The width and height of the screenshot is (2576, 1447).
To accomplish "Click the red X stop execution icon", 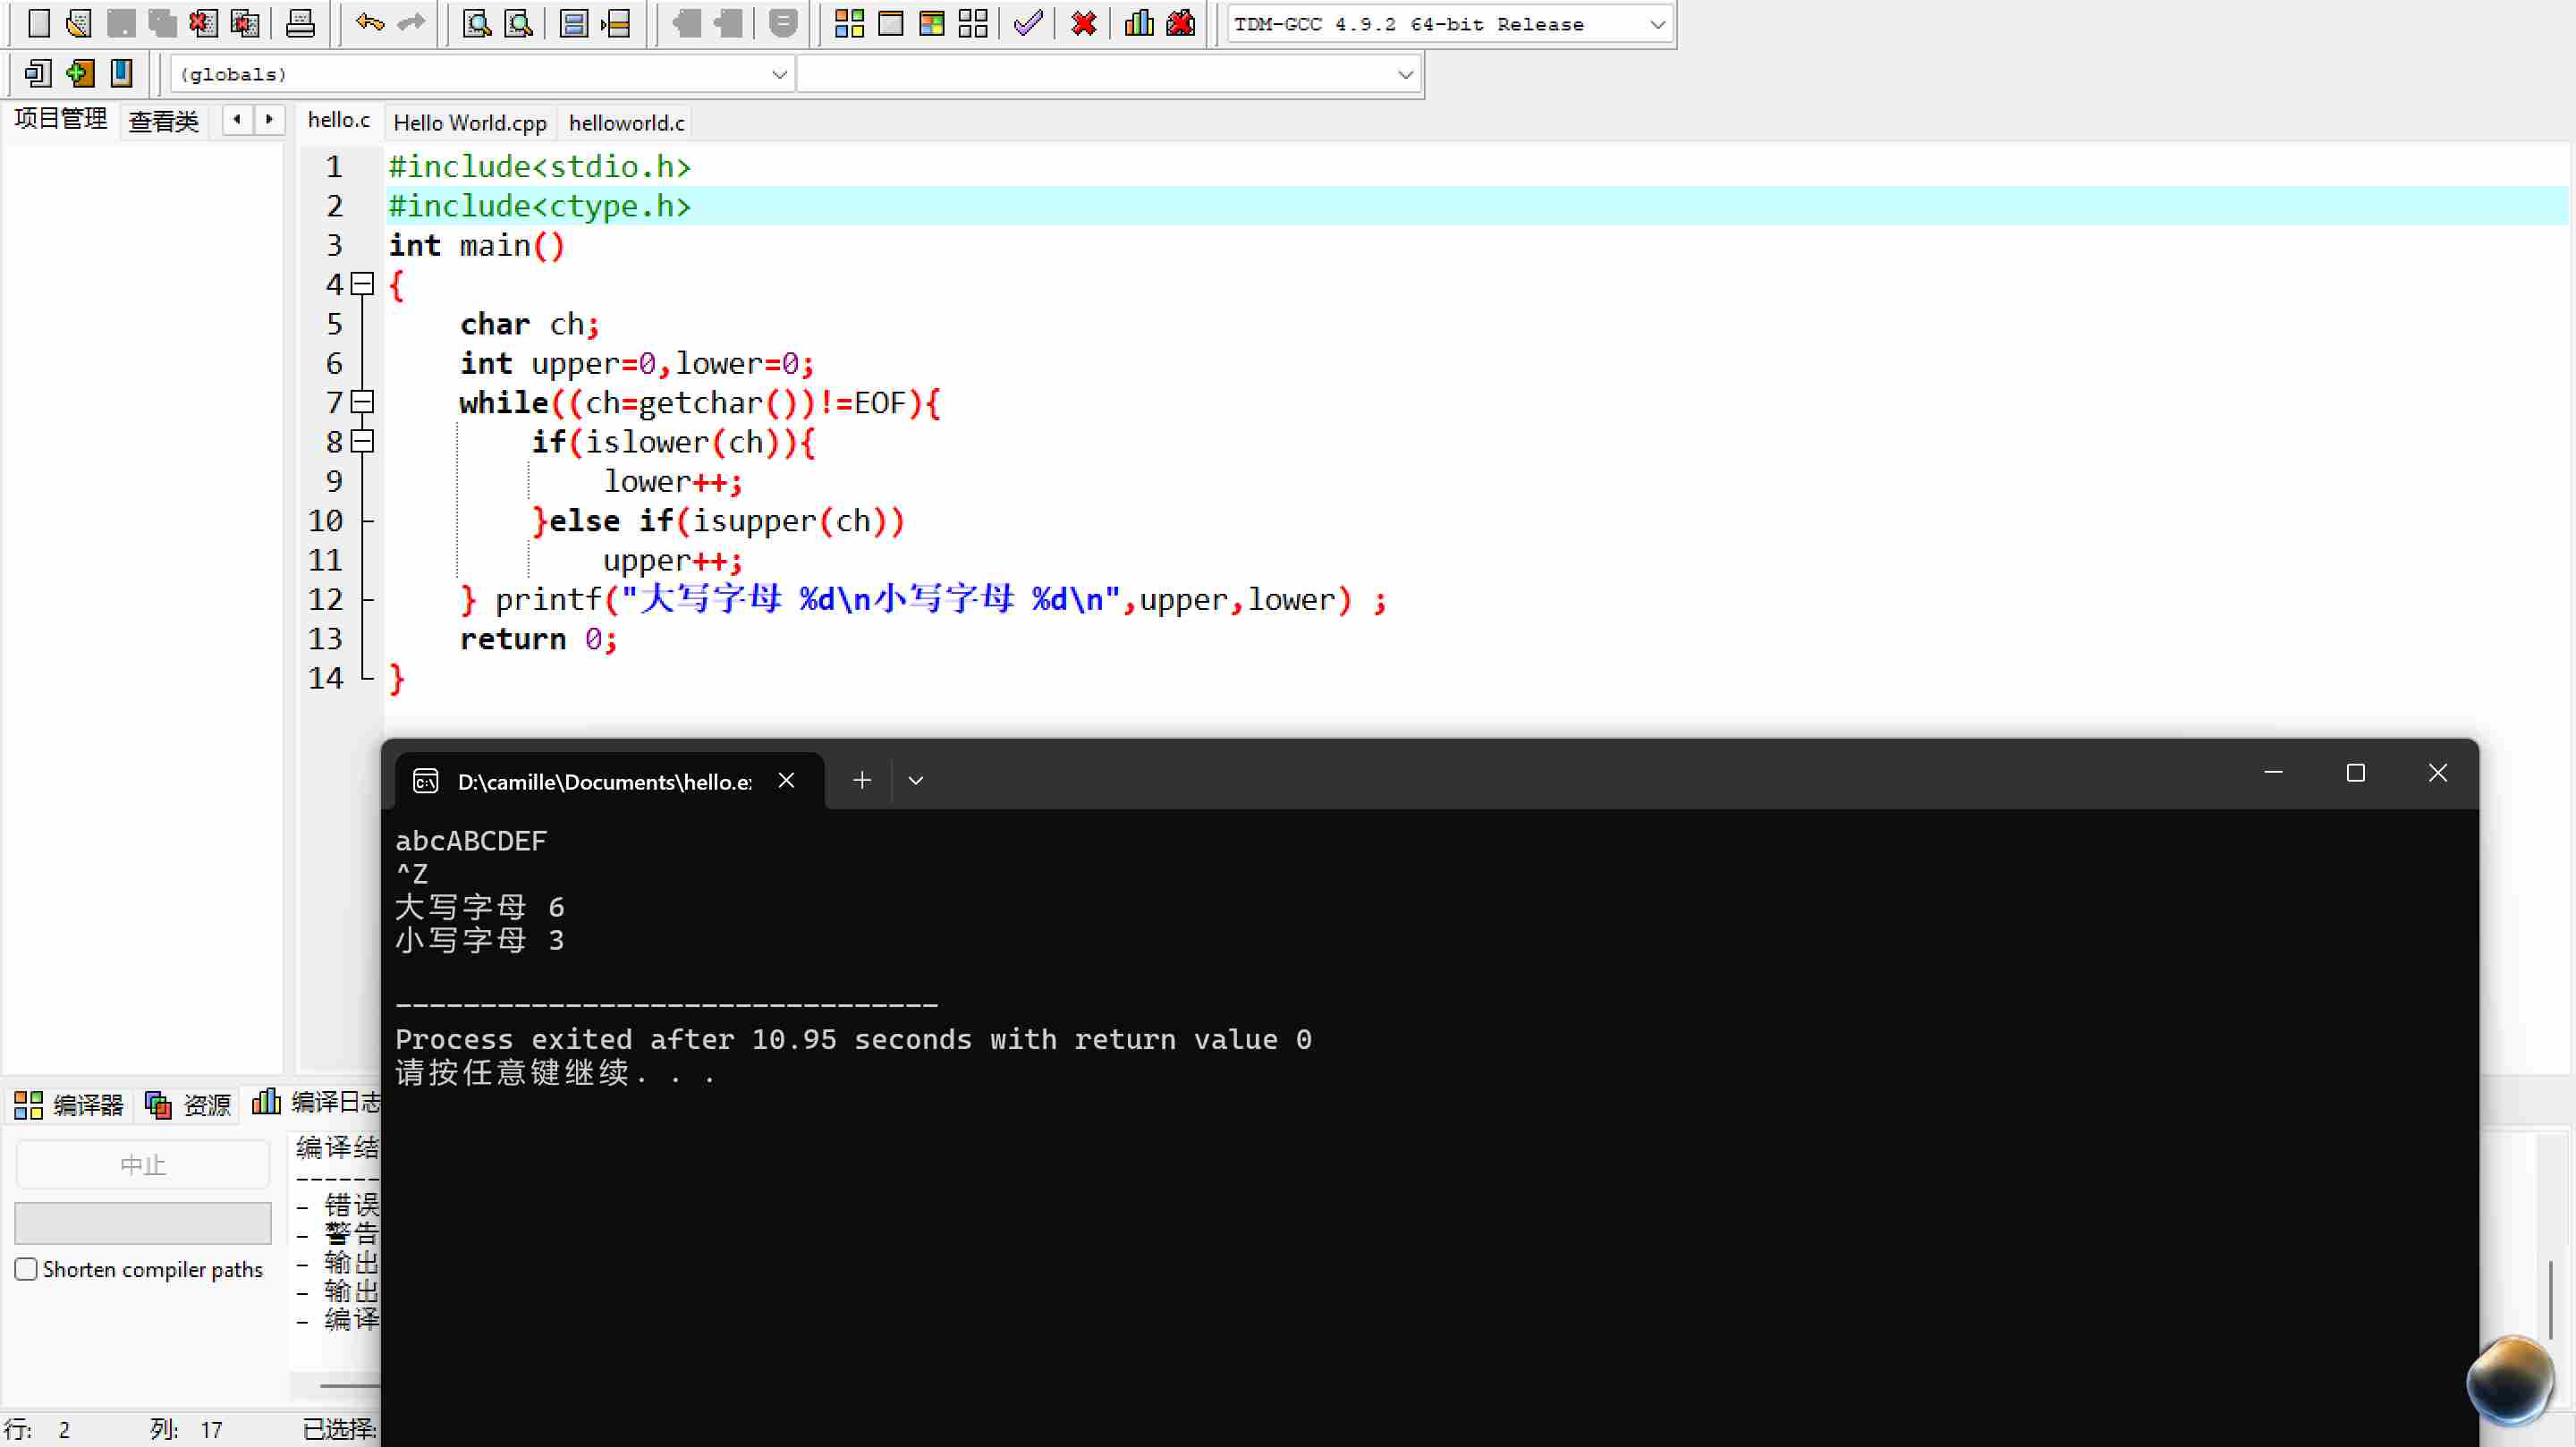I will pos(1083,23).
